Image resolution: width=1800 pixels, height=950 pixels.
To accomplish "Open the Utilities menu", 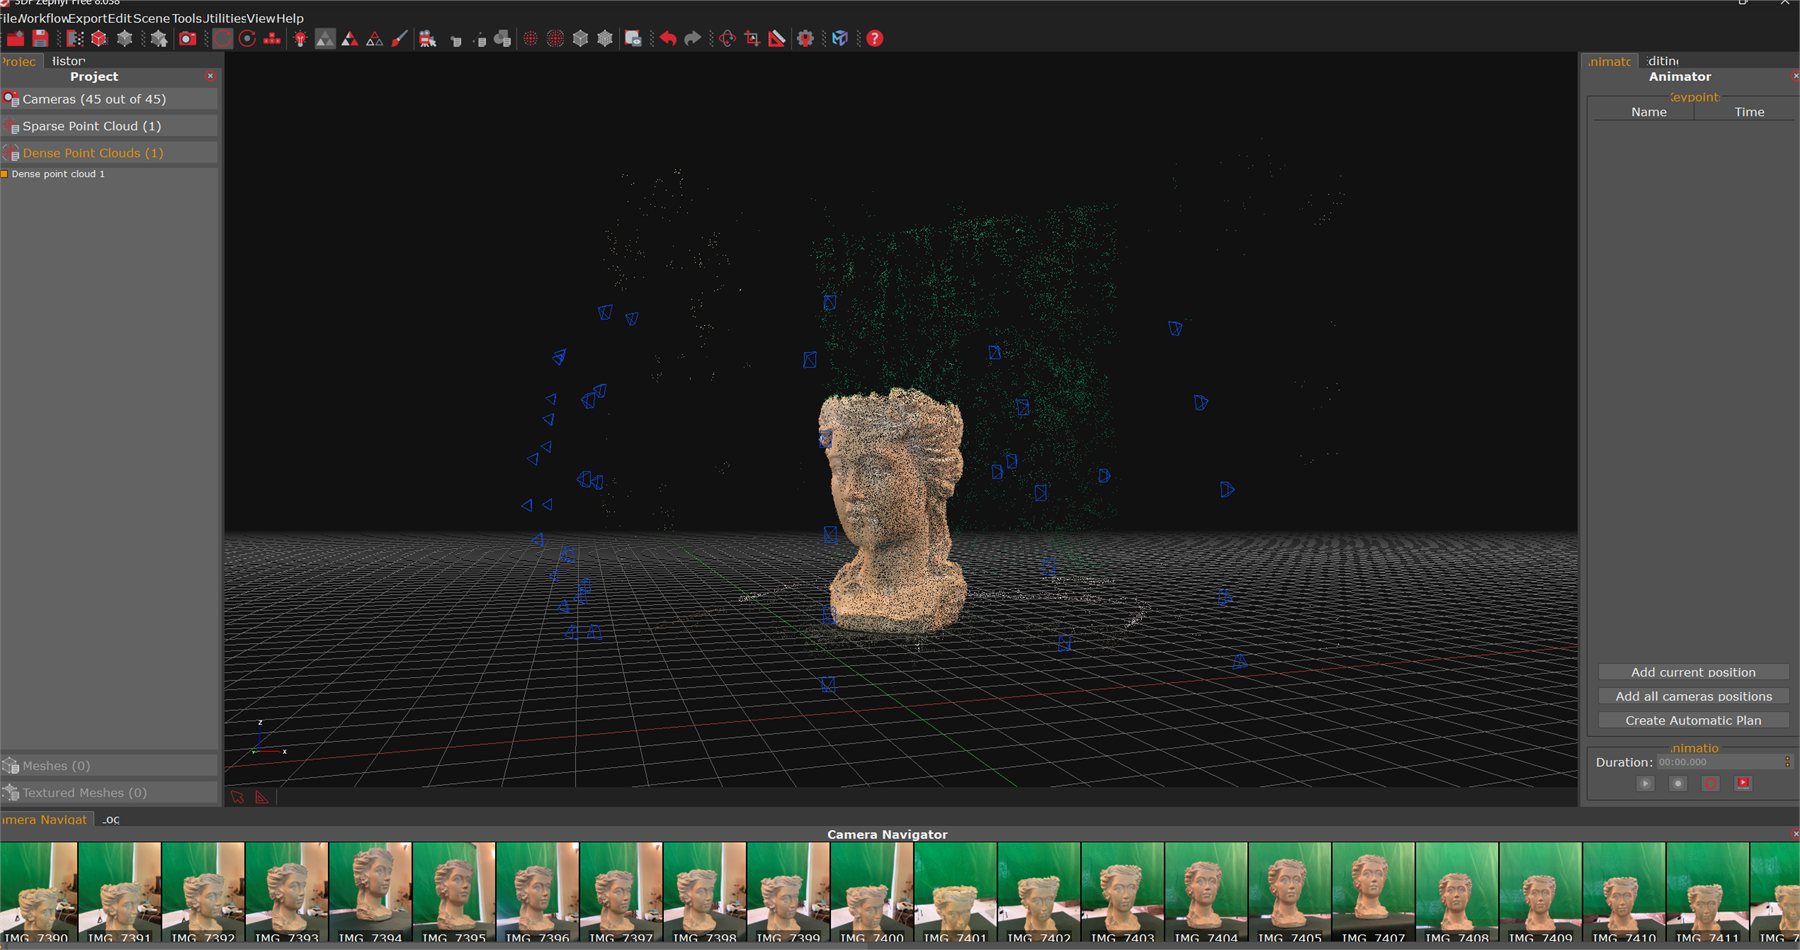I will tap(225, 18).
